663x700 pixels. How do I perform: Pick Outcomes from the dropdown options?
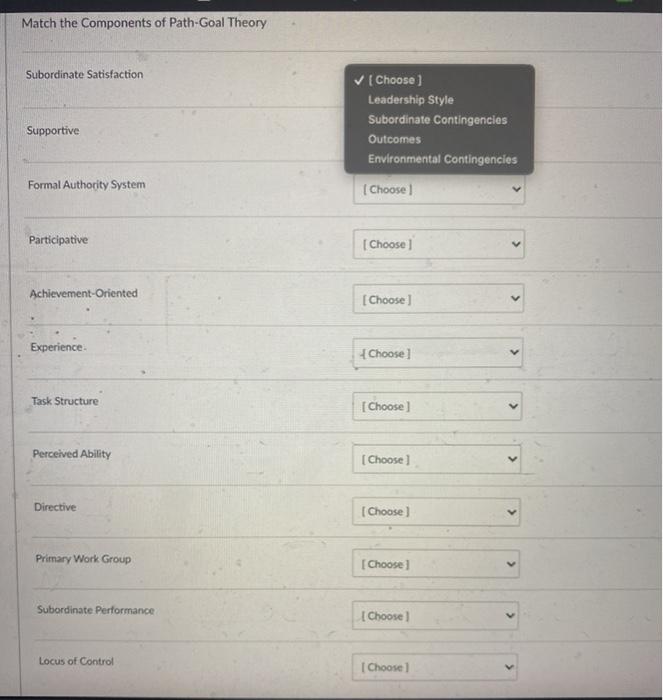tap(394, 139)
